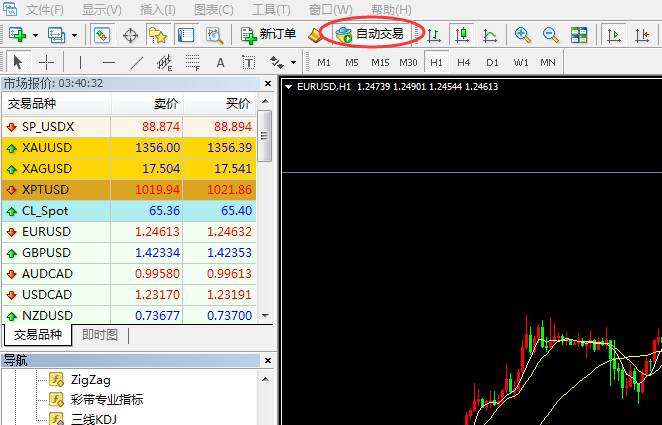The width and height of the screenshot is (662, 425).
Task: Close the 导航 navigator panel
Action: tap(268, 360)
